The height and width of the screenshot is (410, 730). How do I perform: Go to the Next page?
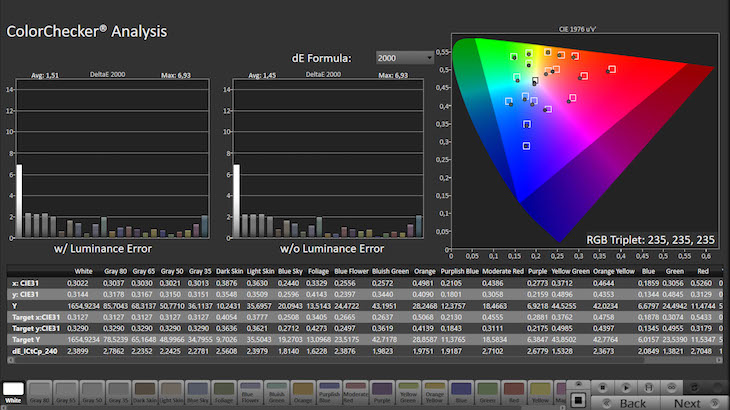(x=694, y=403)
